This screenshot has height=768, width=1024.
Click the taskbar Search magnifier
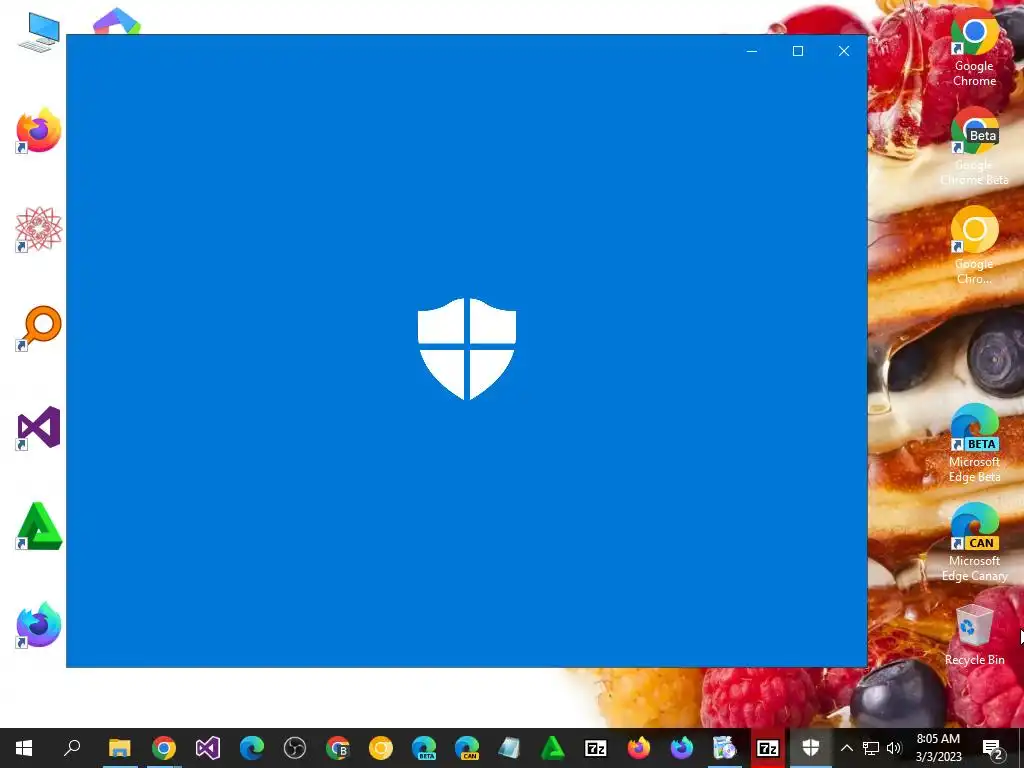coord(72,748)
